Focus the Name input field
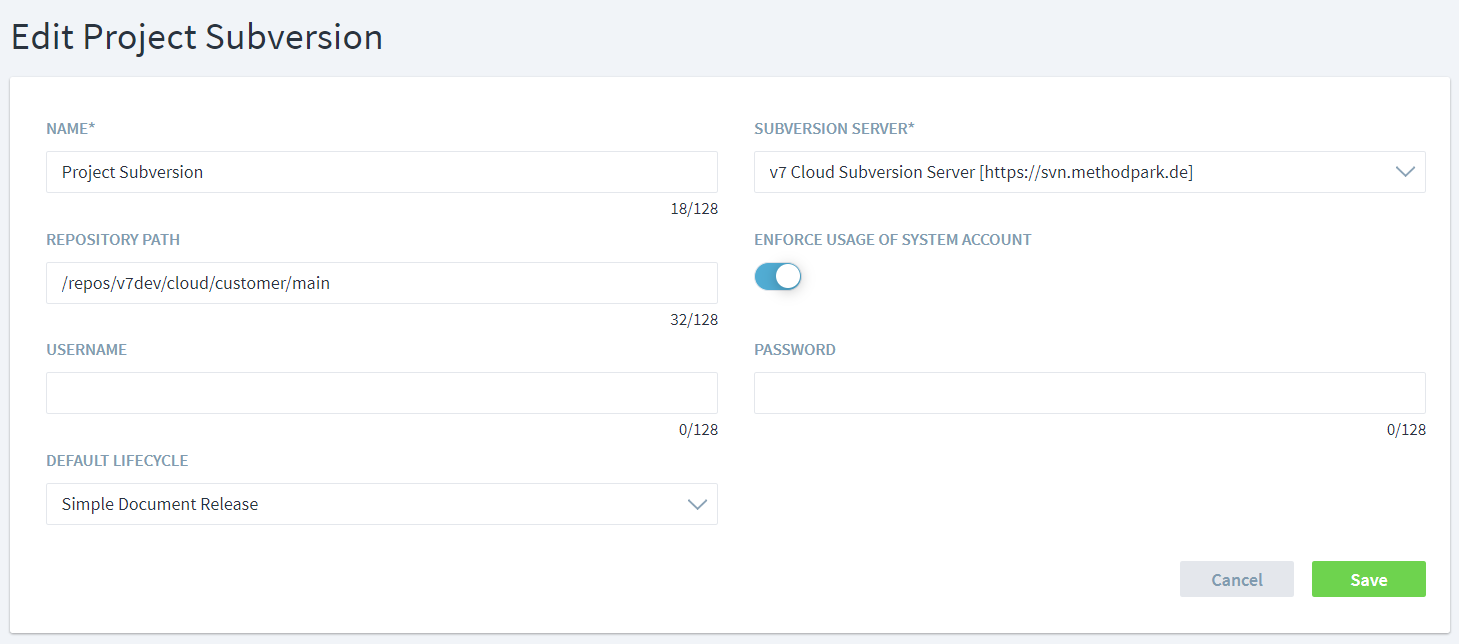Viewport: 1459px width, 644px height. click(381, 172)
